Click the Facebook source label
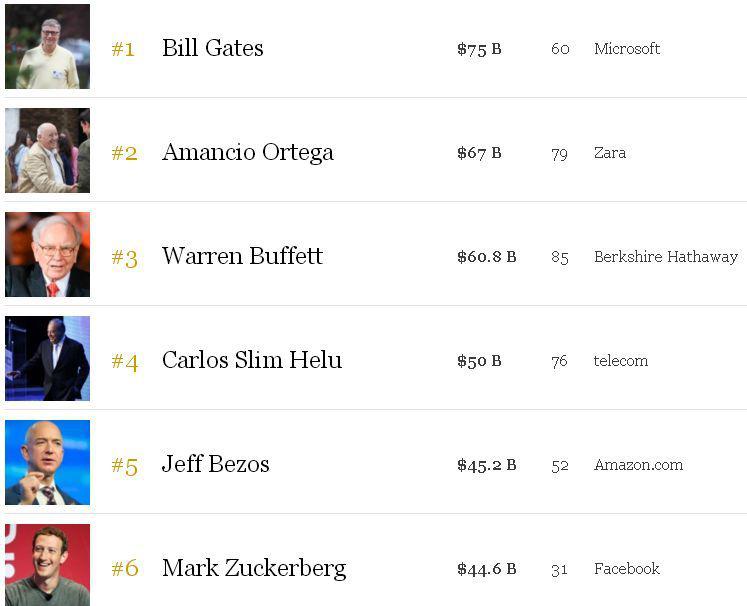Screen dimensions: 747x606 (x=627, y=568)
